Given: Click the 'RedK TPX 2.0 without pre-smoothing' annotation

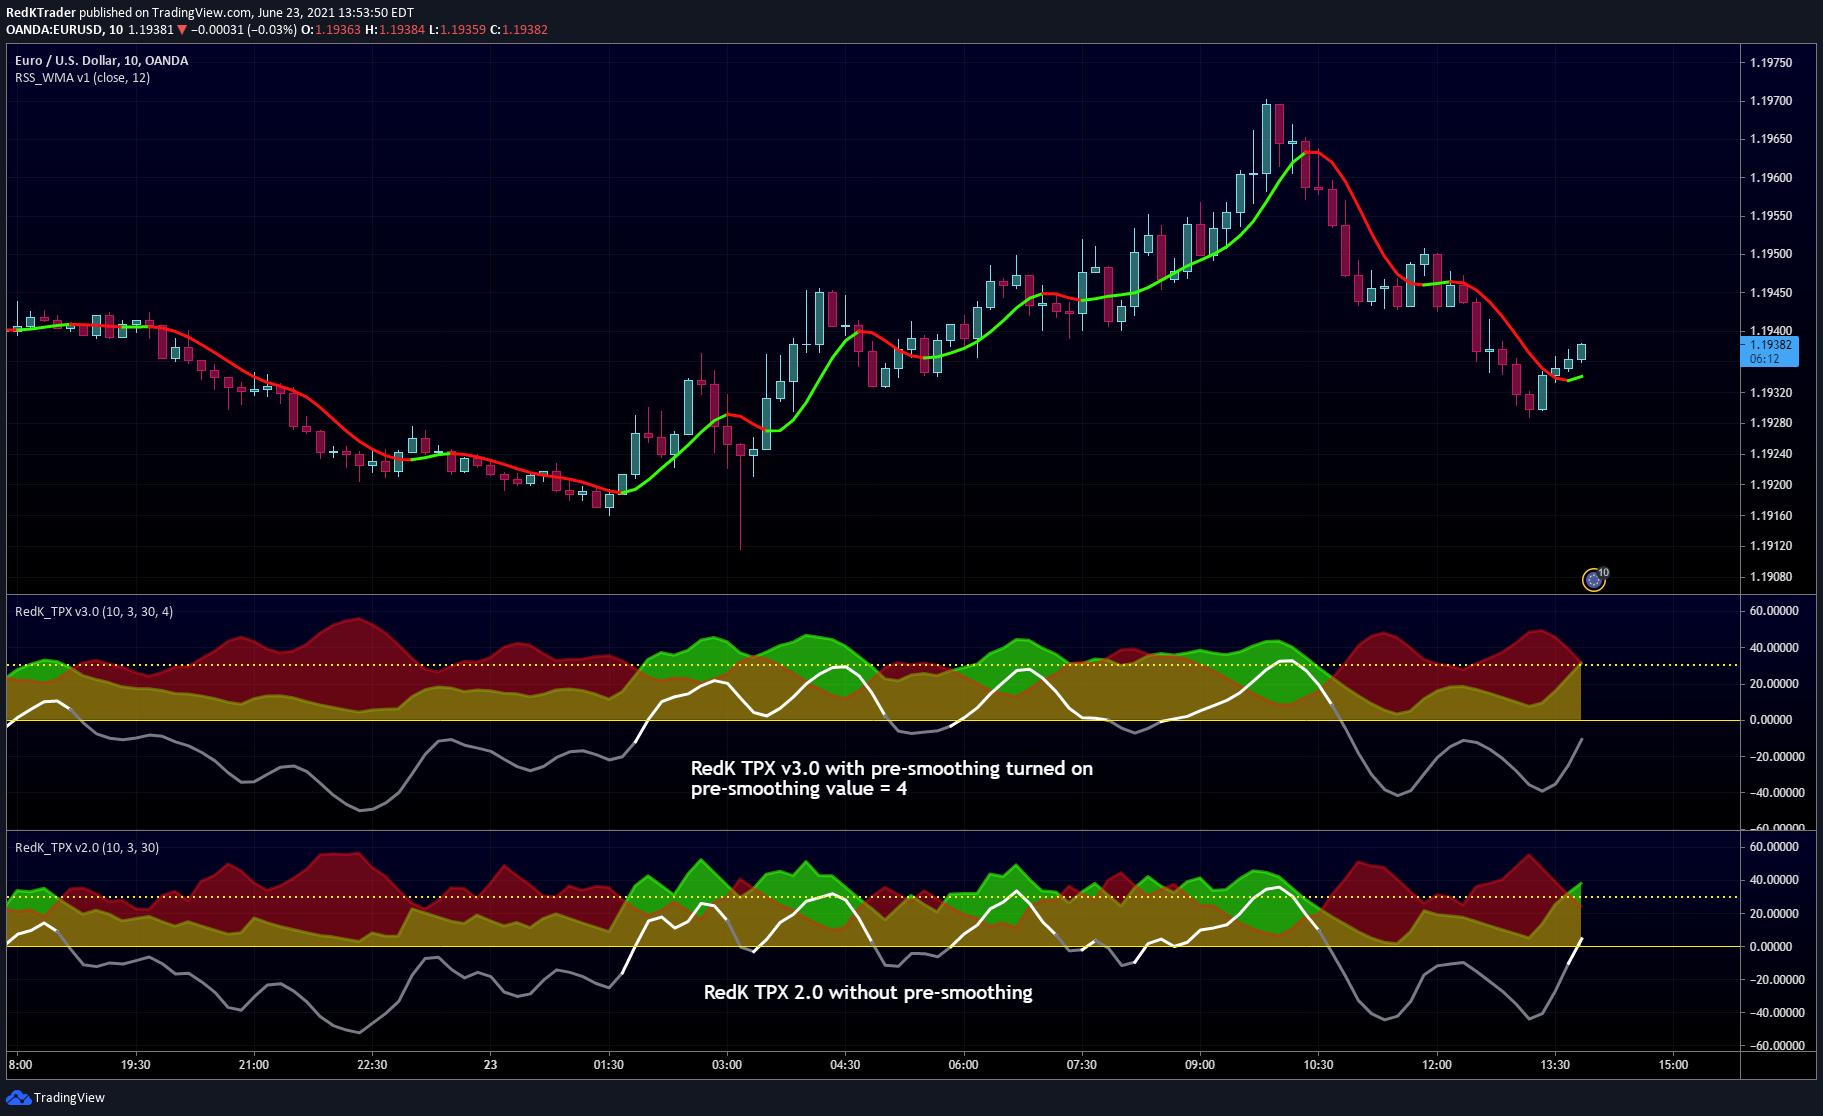Looking at the screenshot, I should click(868, 993).
